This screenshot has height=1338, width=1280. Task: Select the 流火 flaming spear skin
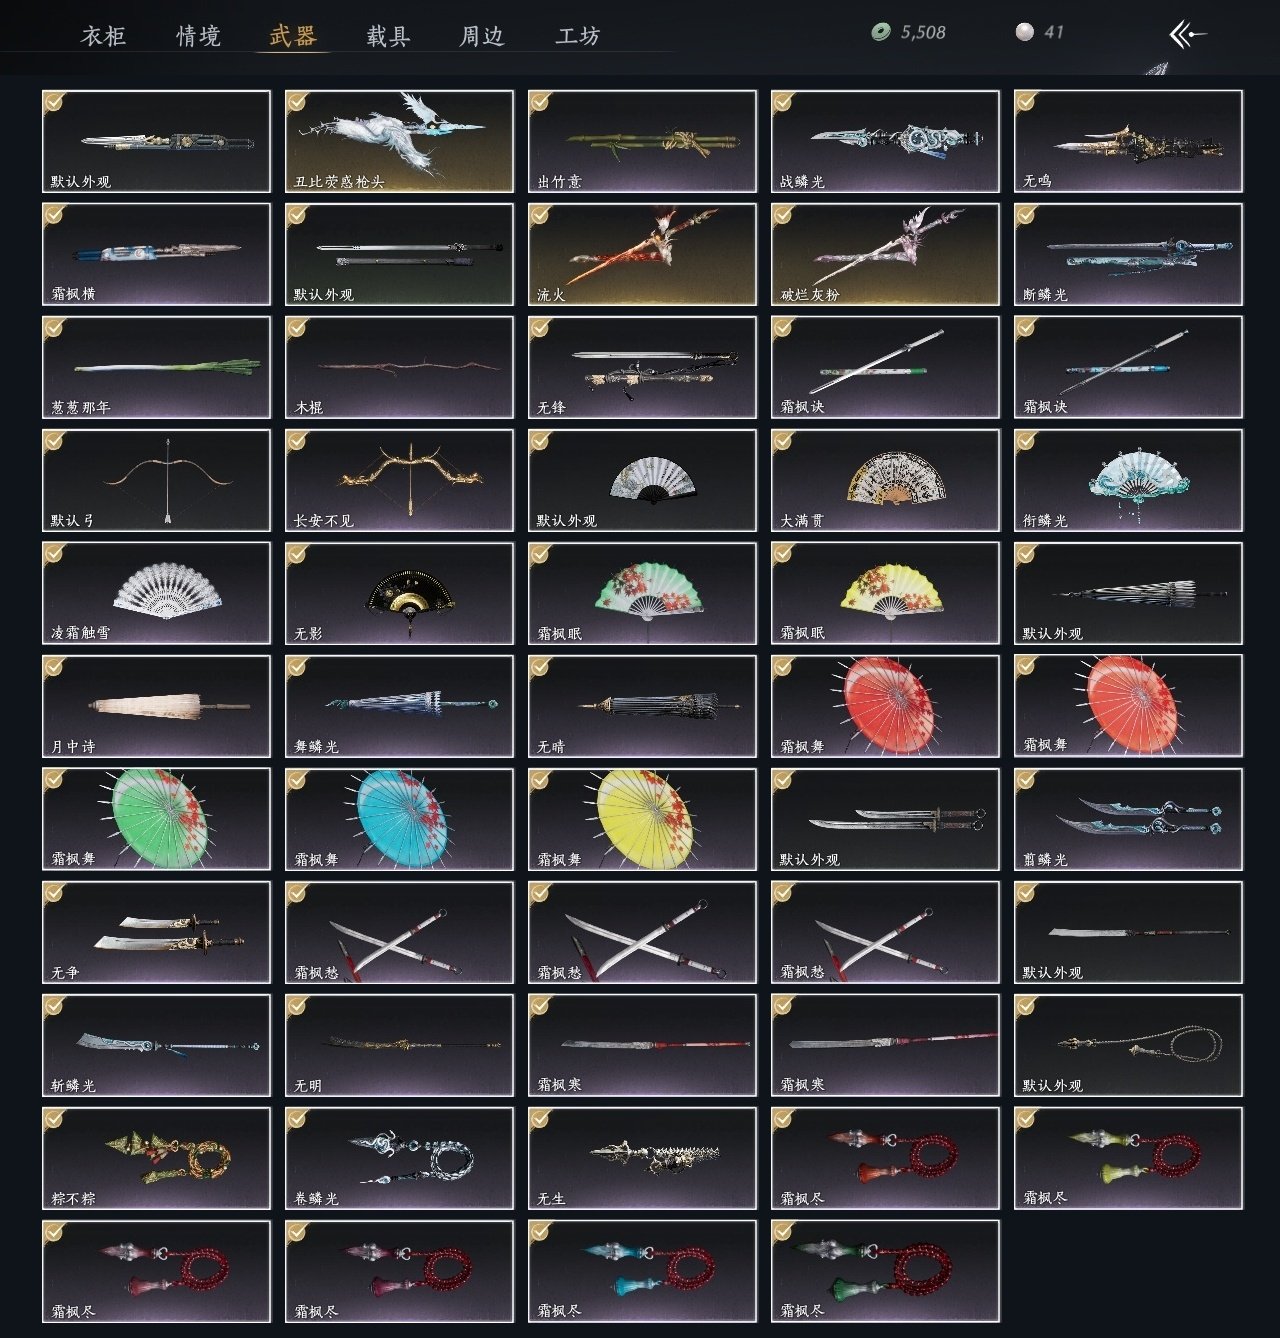click(642, 254)
